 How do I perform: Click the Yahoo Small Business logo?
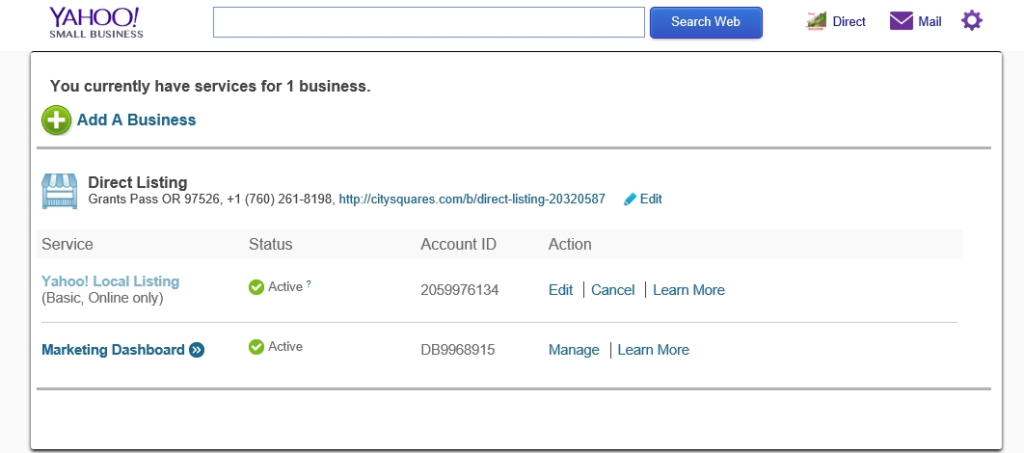[96, 23]
